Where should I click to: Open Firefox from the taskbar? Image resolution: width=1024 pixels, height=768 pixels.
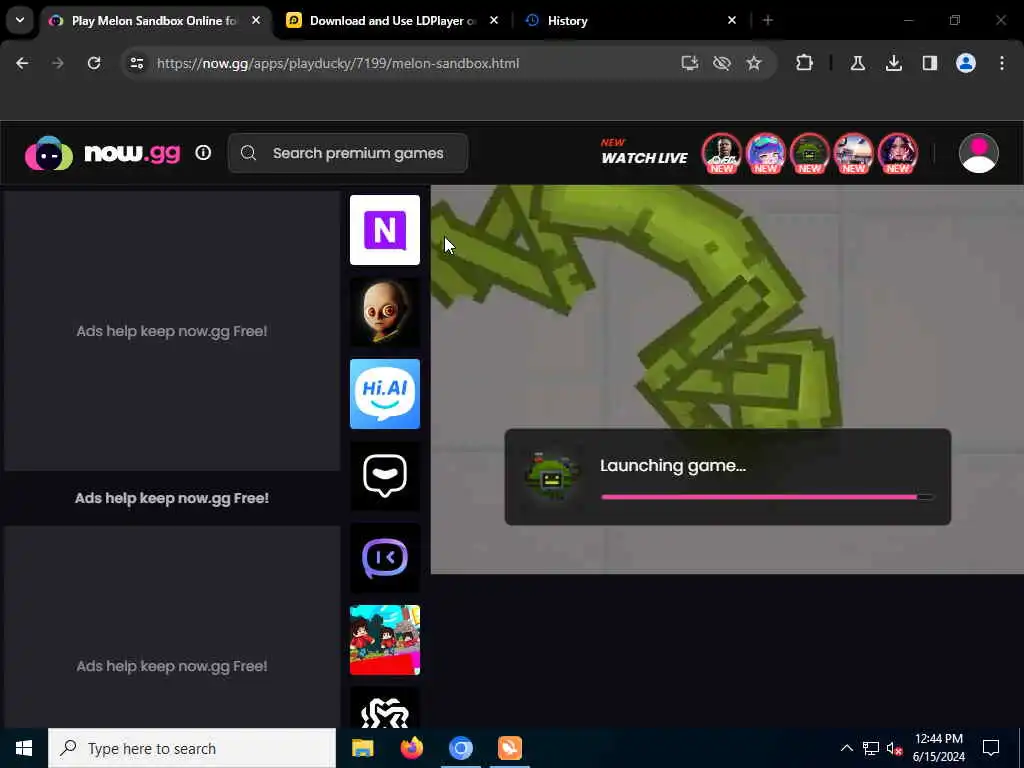tap(411, 748)
